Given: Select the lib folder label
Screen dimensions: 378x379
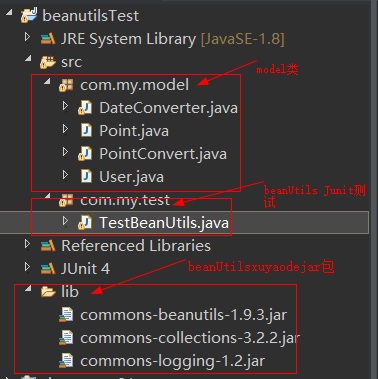Looking at the screenshot, I should pyautogui.click(x=70, y=292).
